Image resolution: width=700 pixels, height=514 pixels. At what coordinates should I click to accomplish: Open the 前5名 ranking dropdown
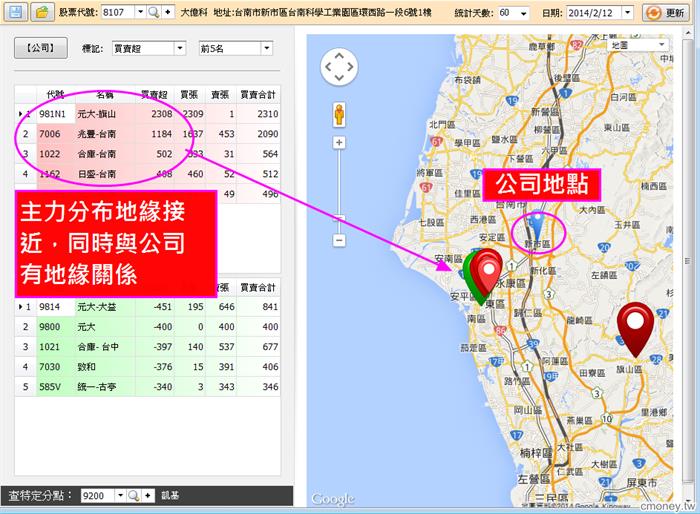pos(267,48)
